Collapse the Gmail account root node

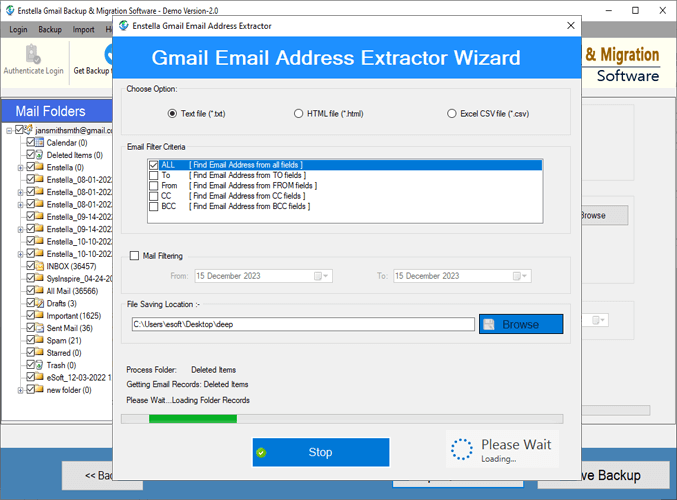coord(9,130)
